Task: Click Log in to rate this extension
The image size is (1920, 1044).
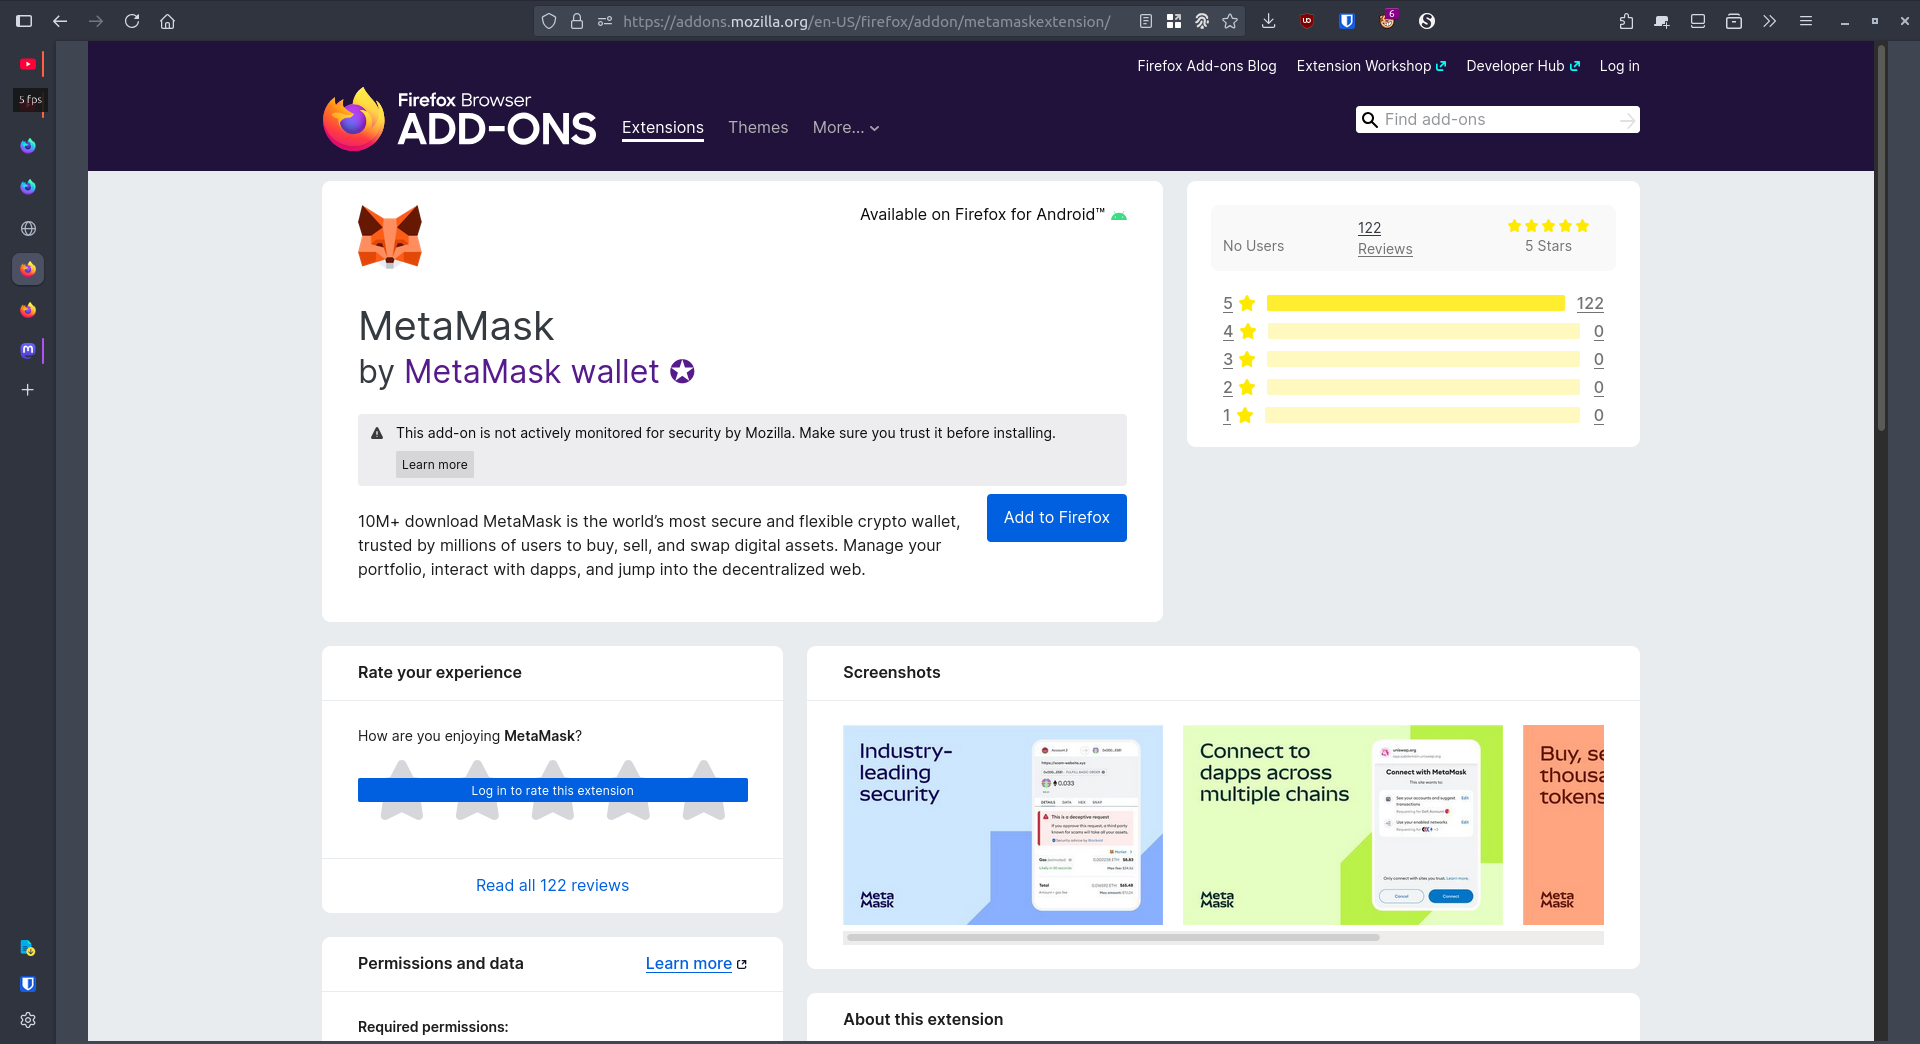Action: pyautogui.click(x=553, y=790)
